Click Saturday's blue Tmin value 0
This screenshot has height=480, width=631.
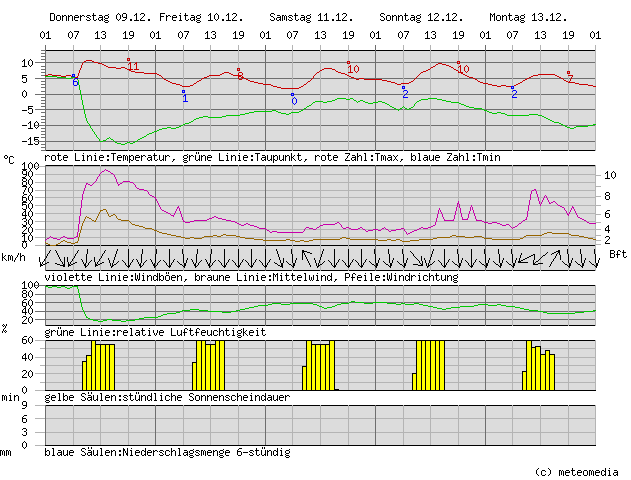(x=294, y=101)
